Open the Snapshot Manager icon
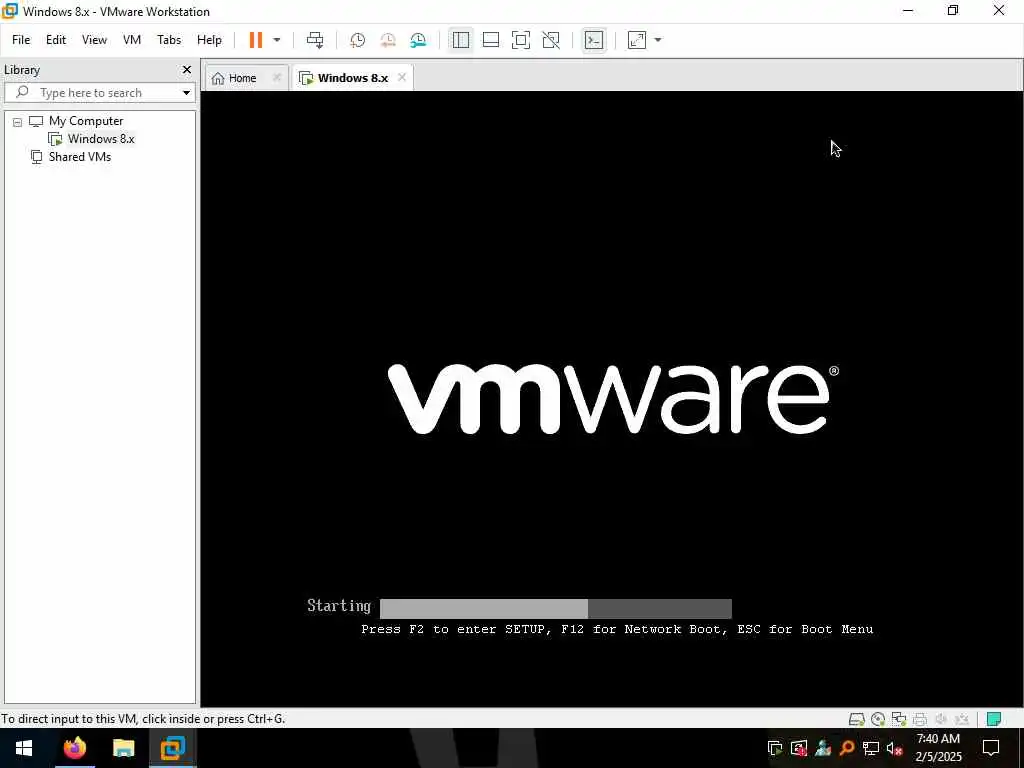The width and height of the screenshot is (1024, 768). tap(418, 40)
